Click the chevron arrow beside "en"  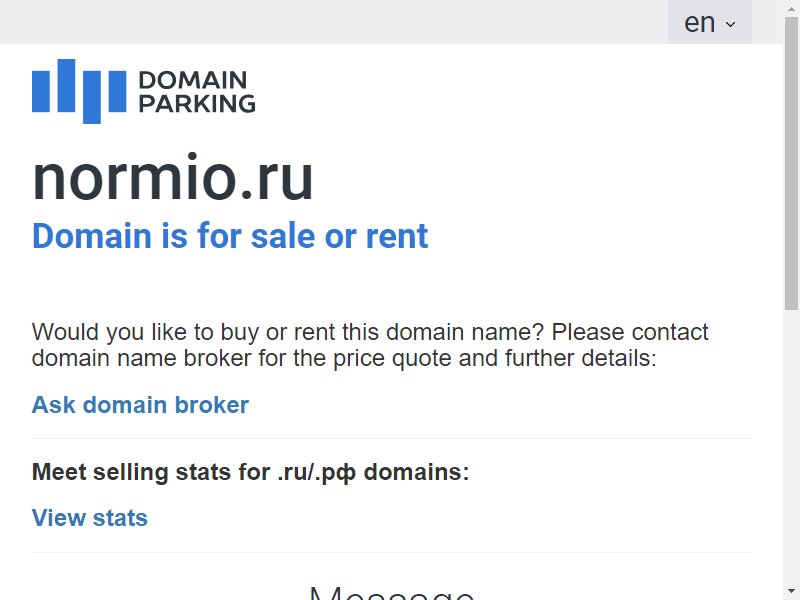731,24
